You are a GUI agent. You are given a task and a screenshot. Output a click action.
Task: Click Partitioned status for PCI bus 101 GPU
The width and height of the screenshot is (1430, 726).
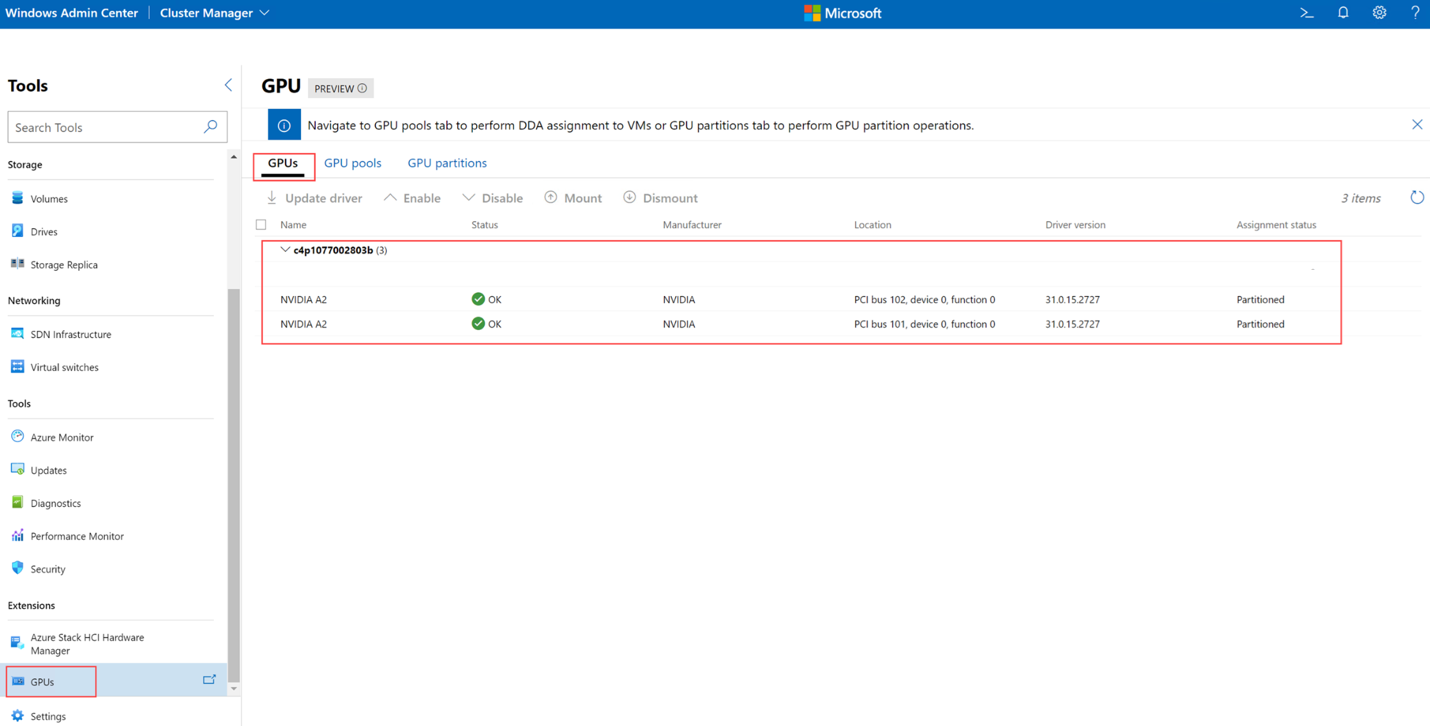[x=1260, y=324]
